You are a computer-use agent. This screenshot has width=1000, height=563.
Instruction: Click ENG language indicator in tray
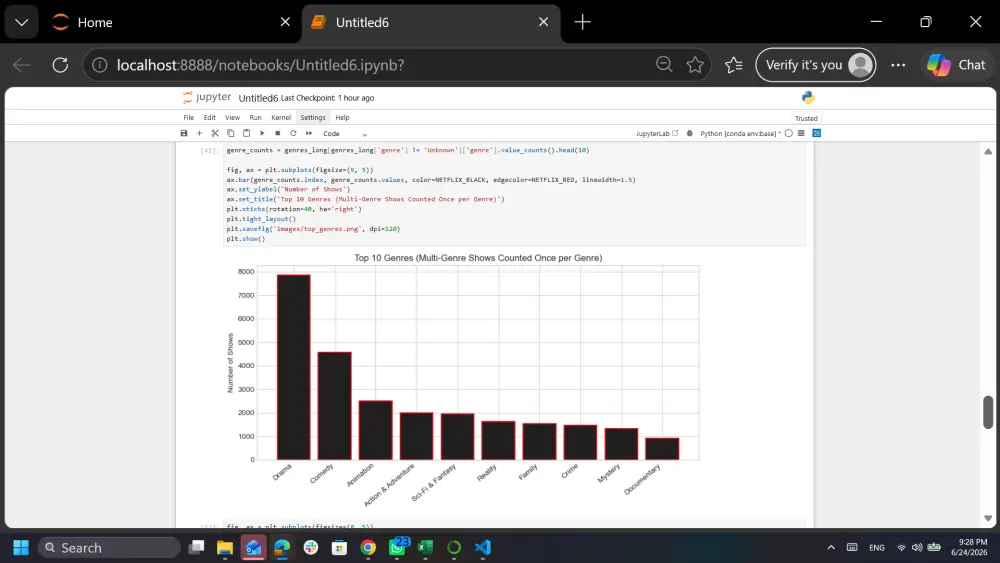(x=877, y=548)
